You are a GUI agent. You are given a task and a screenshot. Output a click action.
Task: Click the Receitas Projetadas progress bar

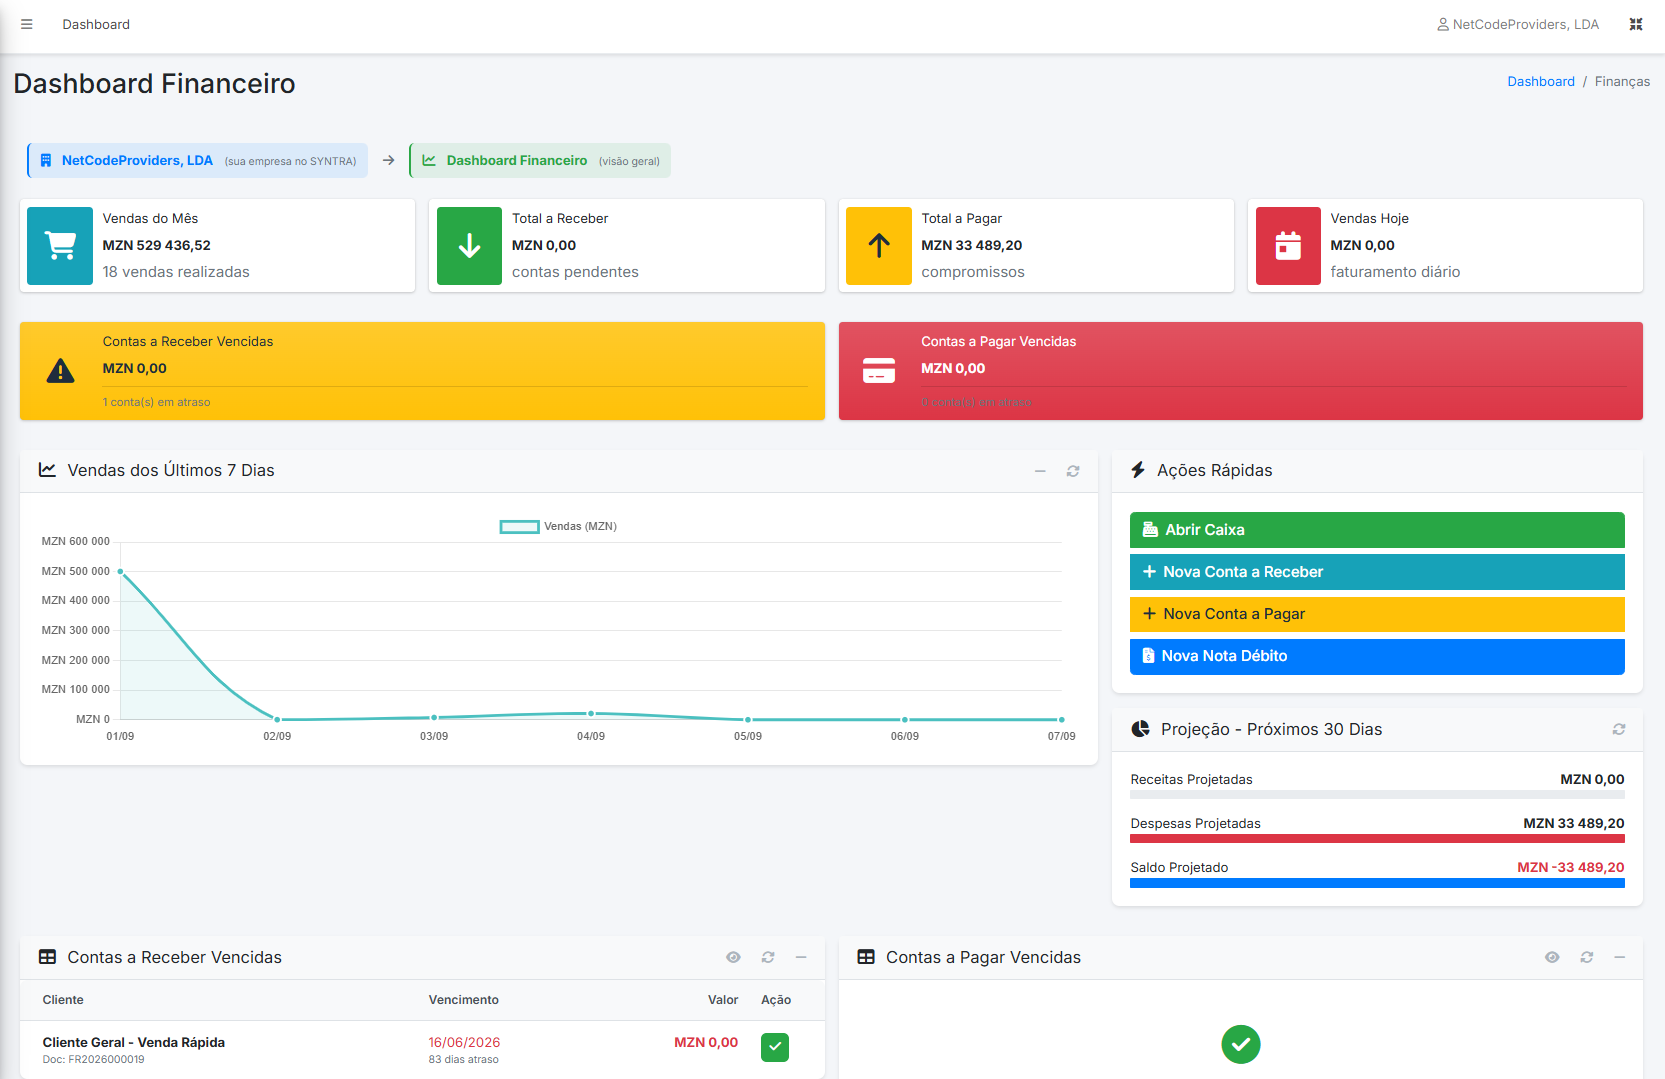point(1377,795)
